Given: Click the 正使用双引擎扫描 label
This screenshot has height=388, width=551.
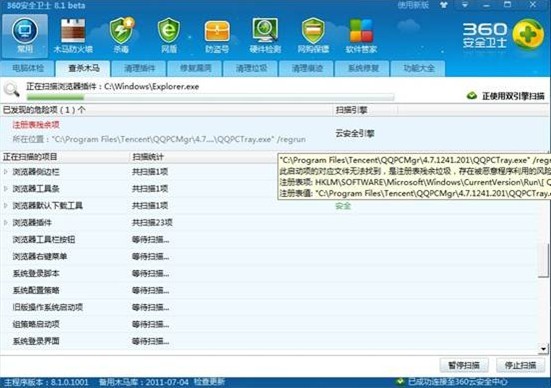Looking at the screenshot, I should coord(513,96).
